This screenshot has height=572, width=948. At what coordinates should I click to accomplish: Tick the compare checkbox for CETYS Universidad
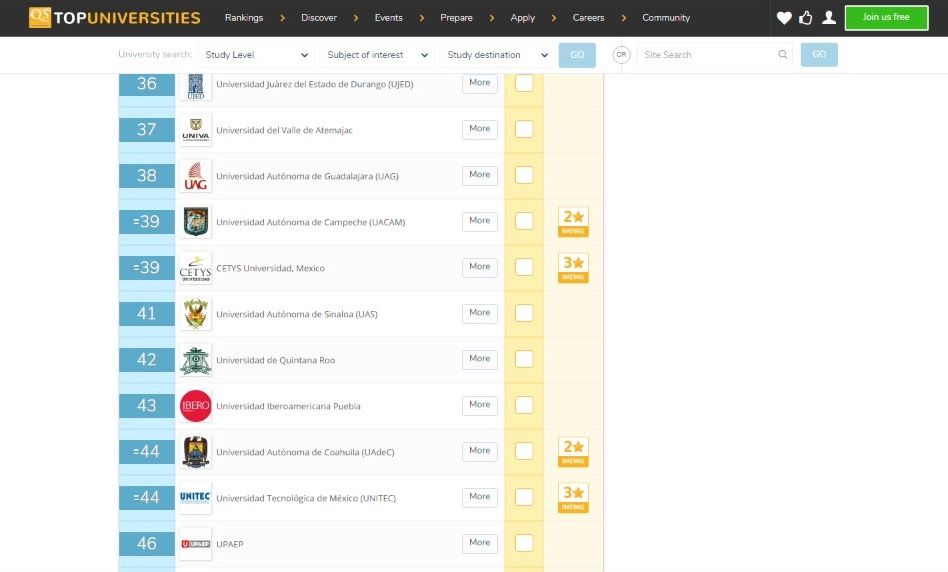tap(524, 267)
